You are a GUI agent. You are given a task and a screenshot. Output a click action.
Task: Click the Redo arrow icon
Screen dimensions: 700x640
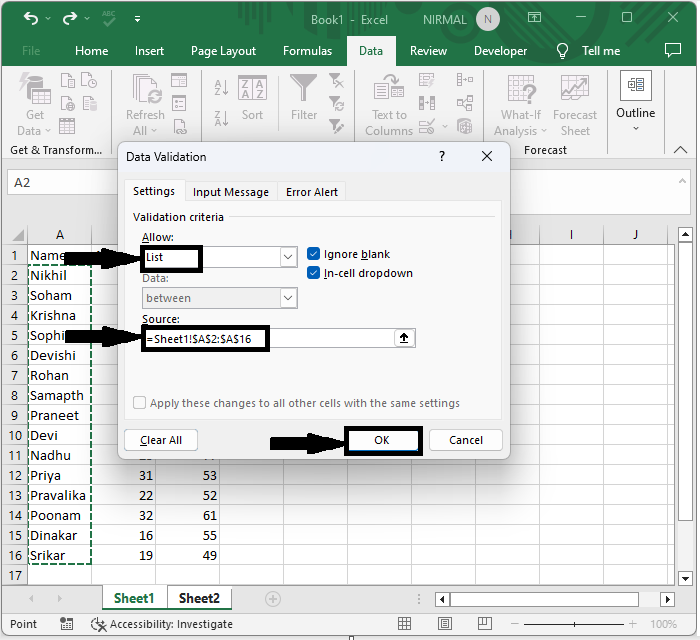(70, 18)
